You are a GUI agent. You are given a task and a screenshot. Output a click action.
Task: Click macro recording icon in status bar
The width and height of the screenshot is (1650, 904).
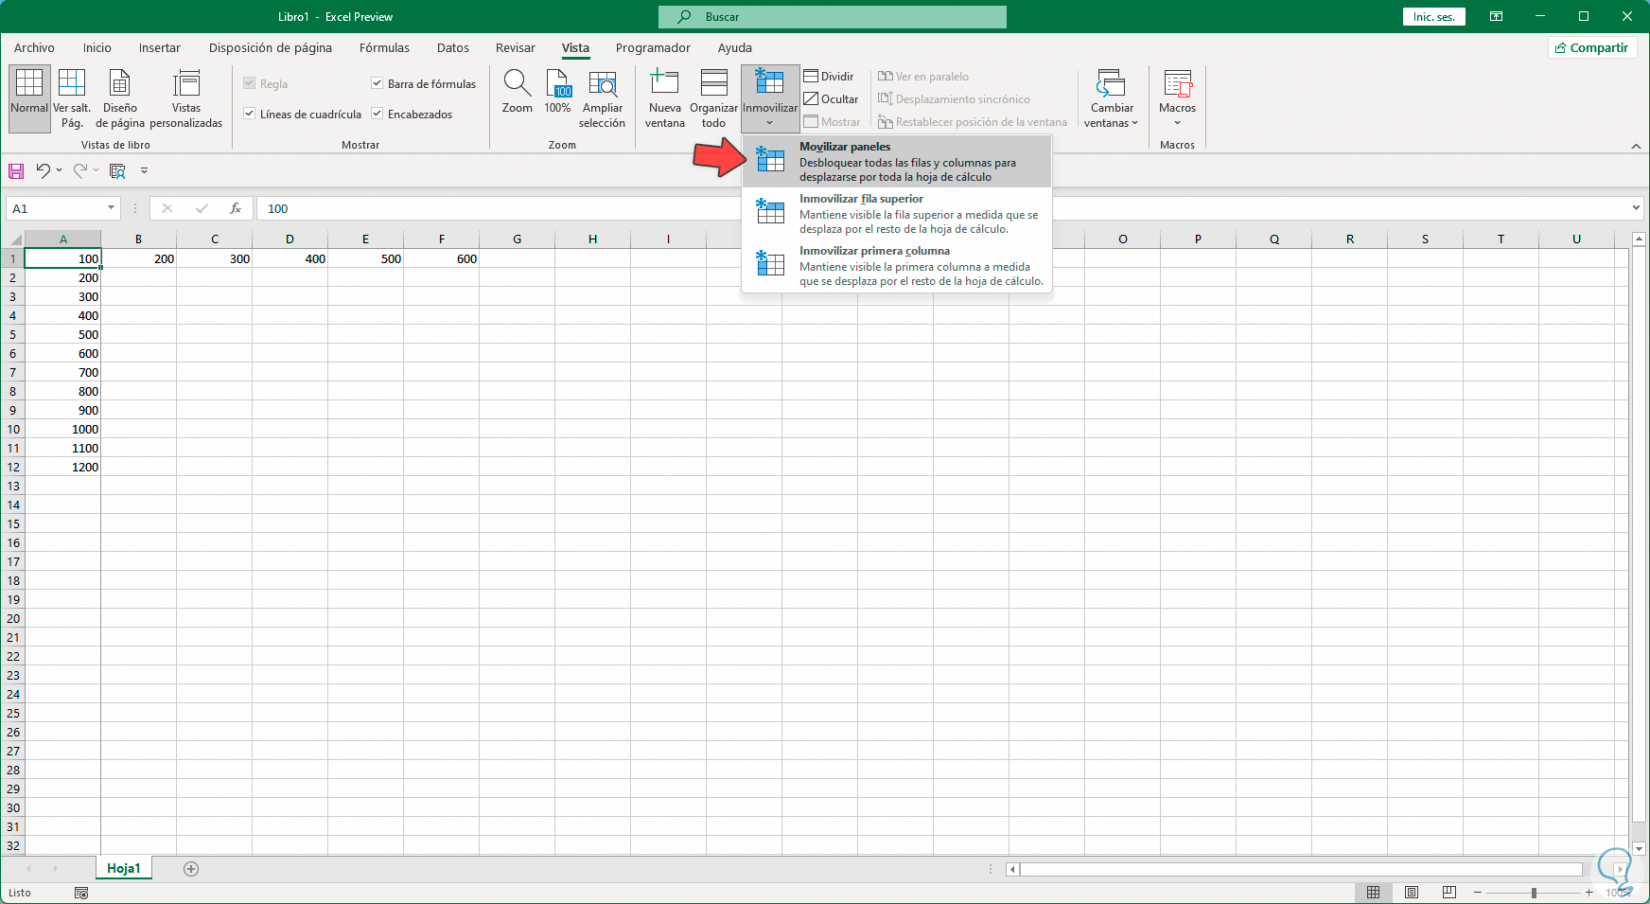pyautogui.click(x=81, y=893)
